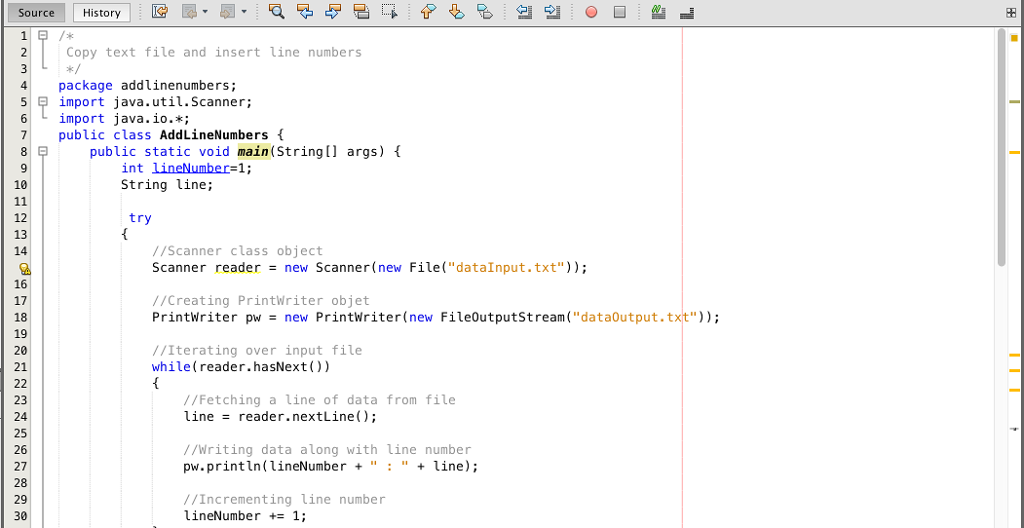1024x528 pixels.
Task: Collapse the imports fold at line 5
Action: tap(42, 101)
